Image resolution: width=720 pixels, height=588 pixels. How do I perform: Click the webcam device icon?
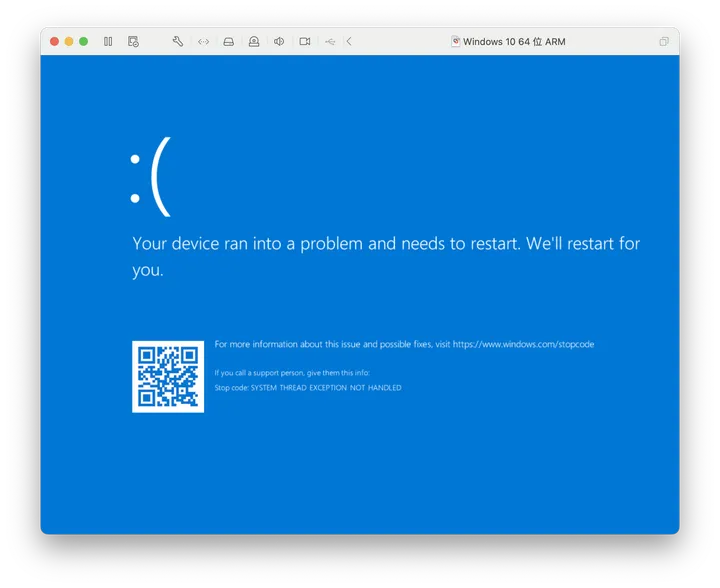[x=254, y=42]
